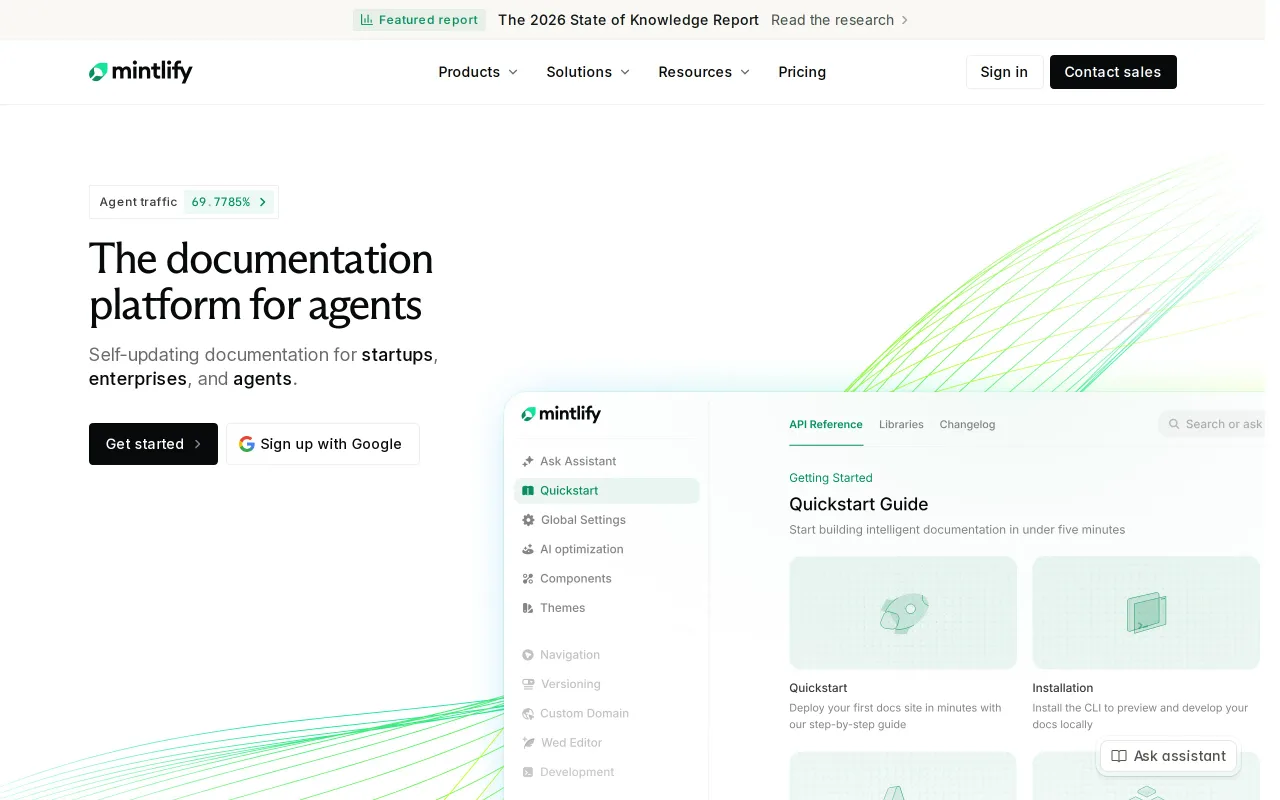Click the Getting Started label
Screen dimensions: 1280x800
[831, 478]
